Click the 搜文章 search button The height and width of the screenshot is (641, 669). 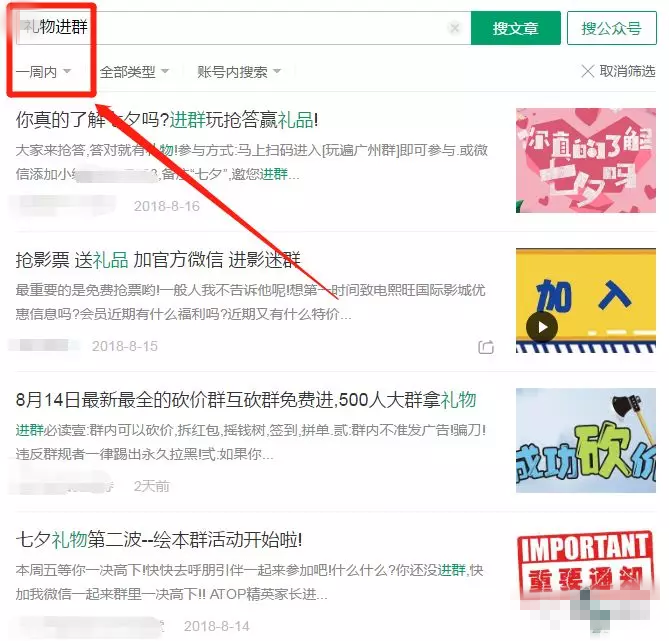[515, 28]
